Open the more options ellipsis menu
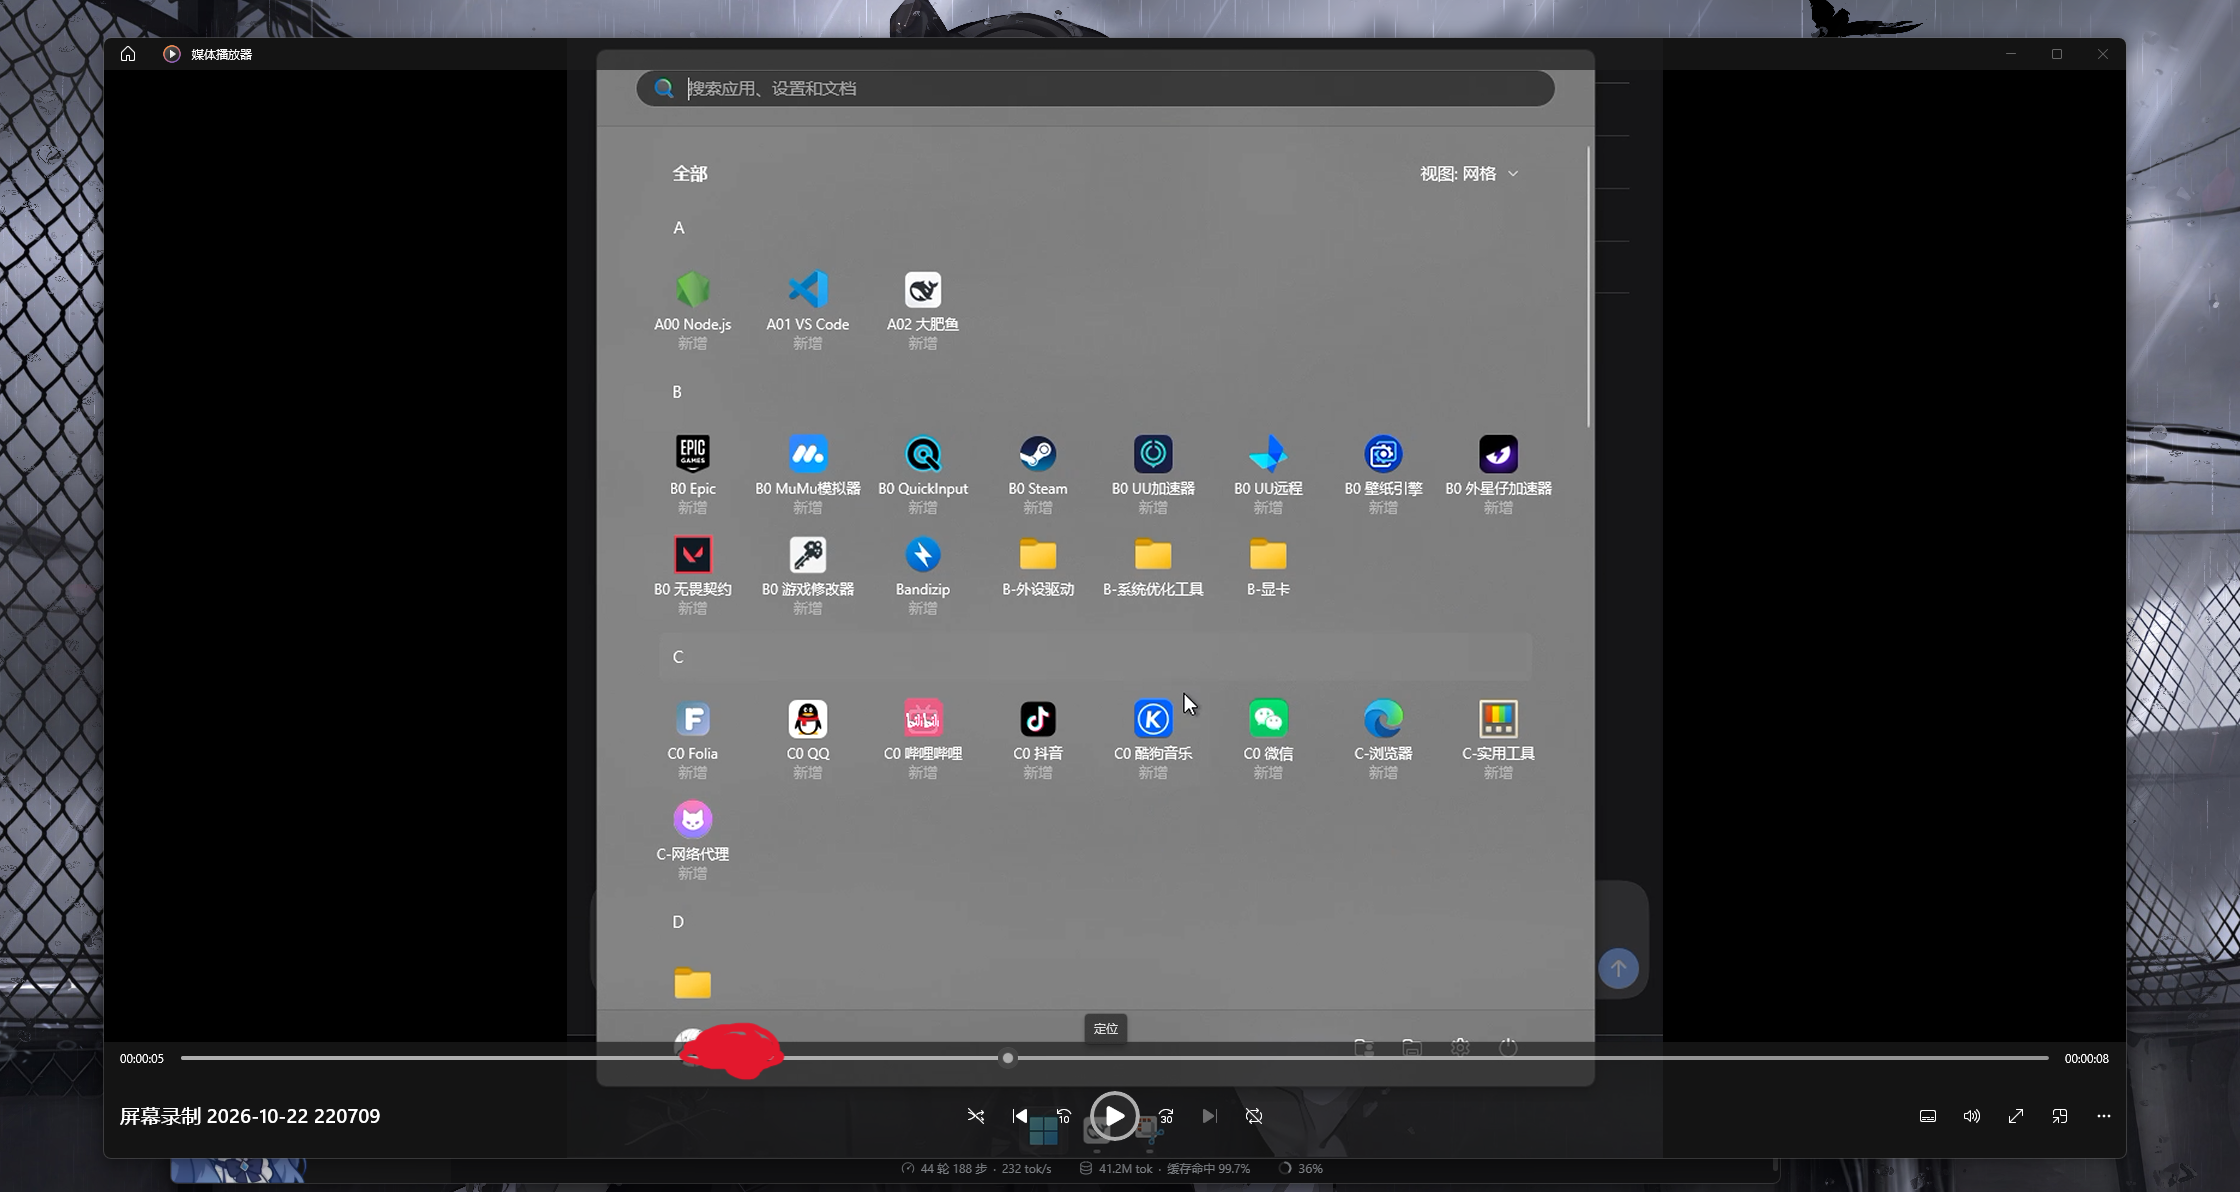Viewport: 2240px width, 1192px height. 2104,1116
